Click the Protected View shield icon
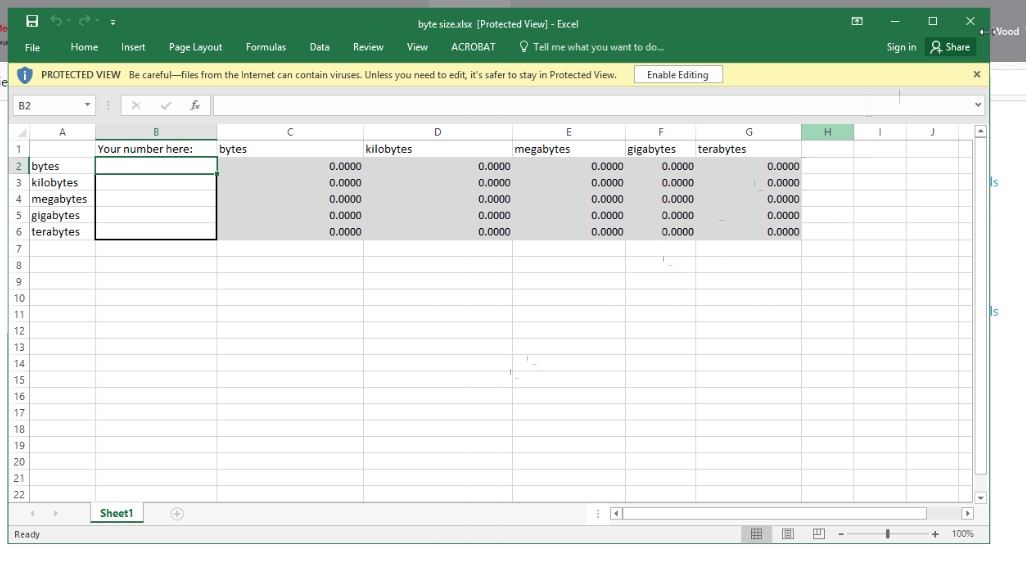Image resolution: width=1026 pixels, height=565 pixels. point(24,75)
